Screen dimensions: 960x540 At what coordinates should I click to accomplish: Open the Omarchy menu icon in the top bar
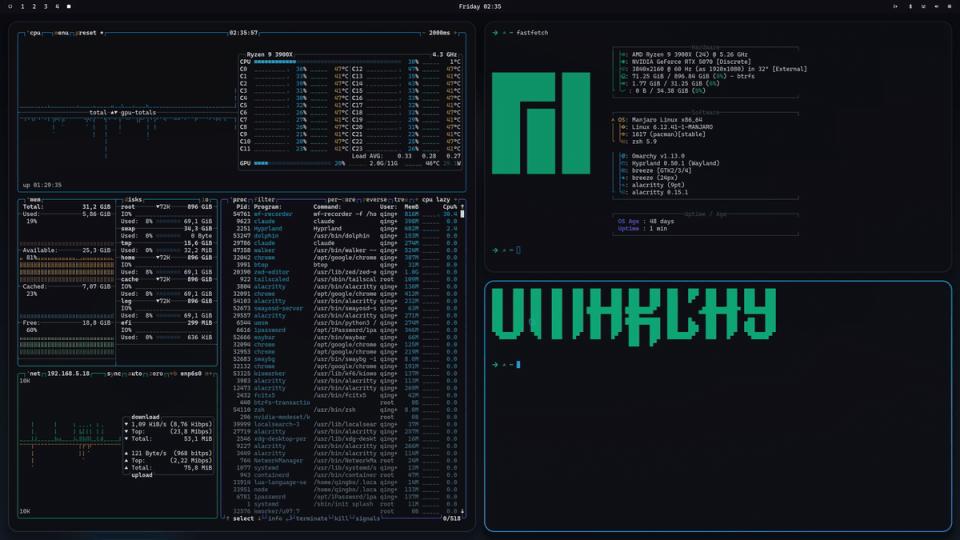coord(10,6)
